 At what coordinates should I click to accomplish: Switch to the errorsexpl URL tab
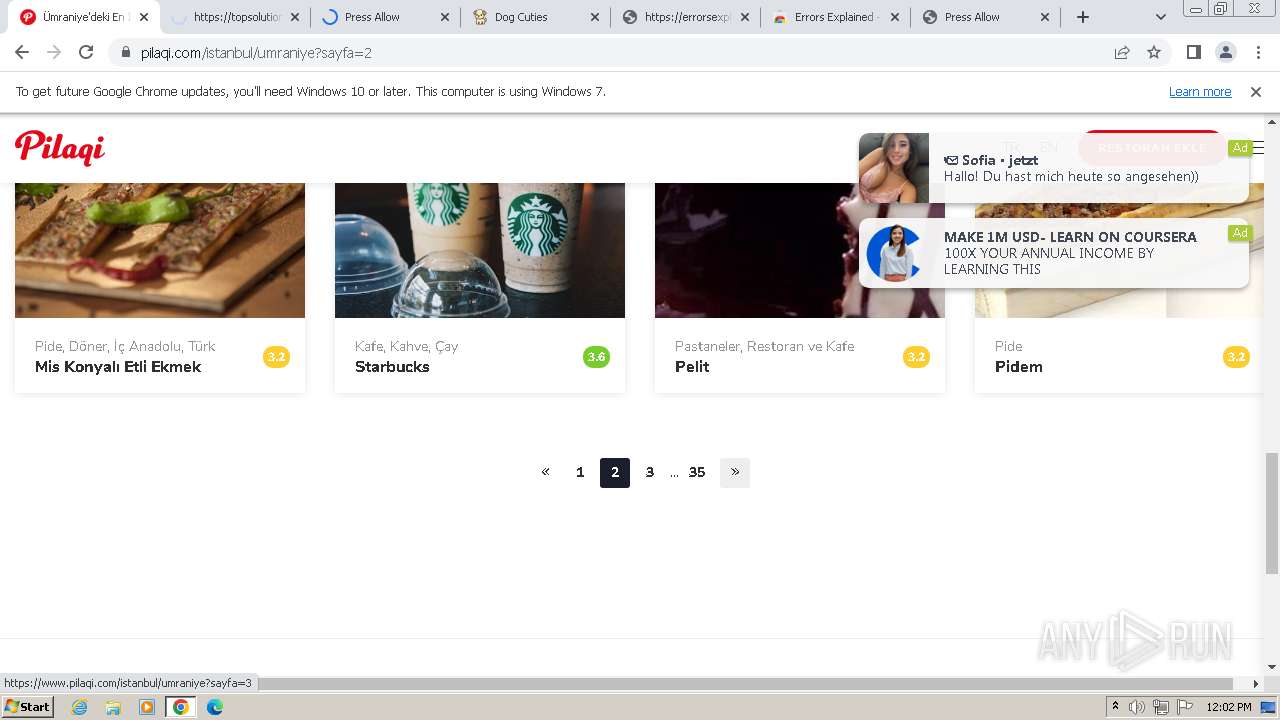click(x=685, y=17)
